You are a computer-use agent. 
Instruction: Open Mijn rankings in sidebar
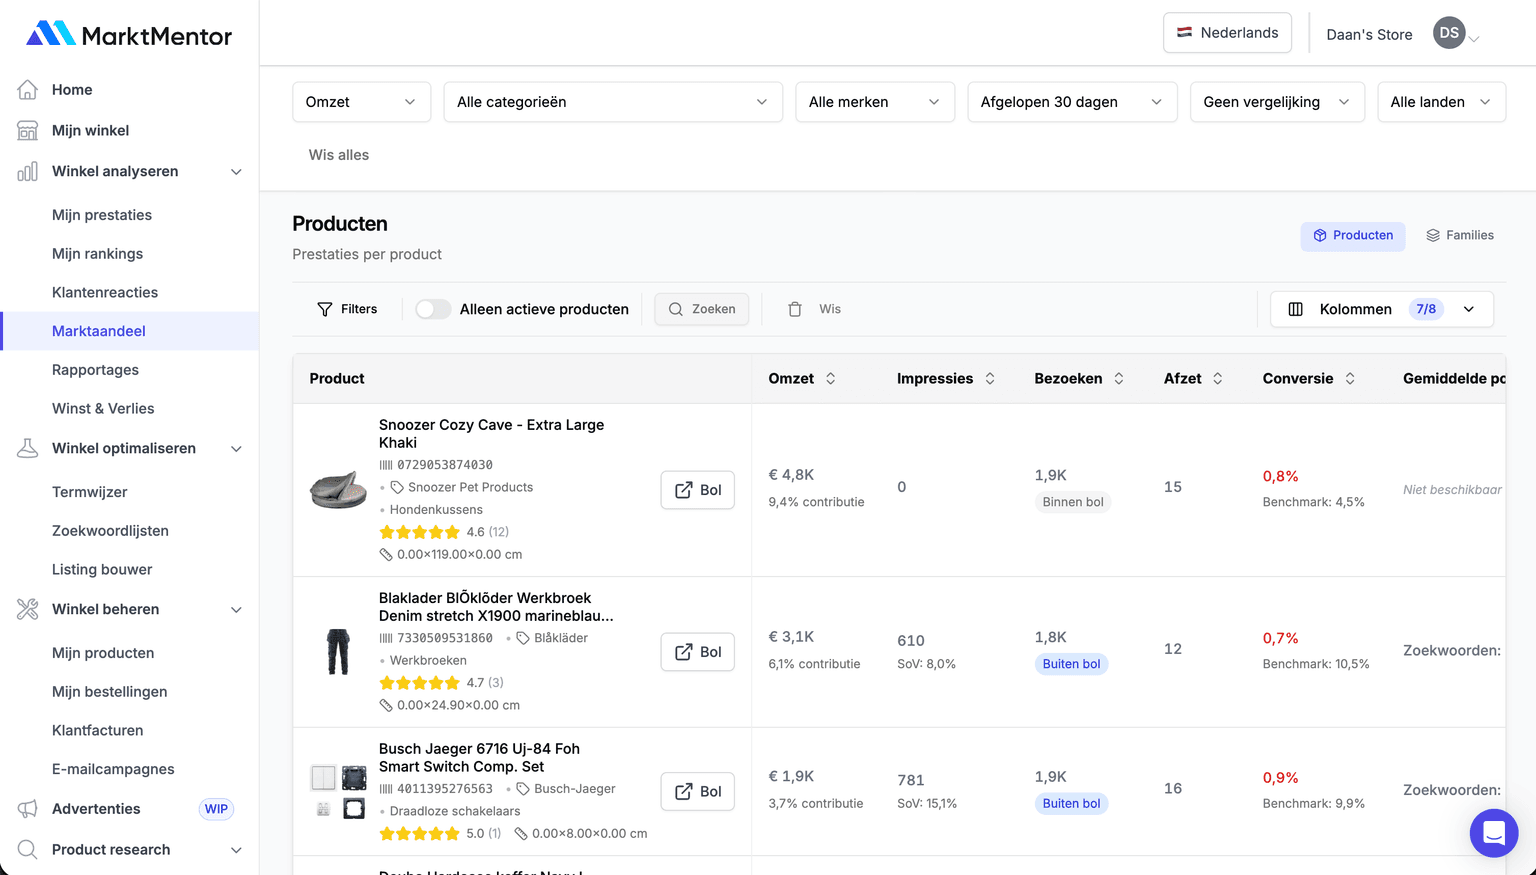pyautogui.click(x=97, y=254)
